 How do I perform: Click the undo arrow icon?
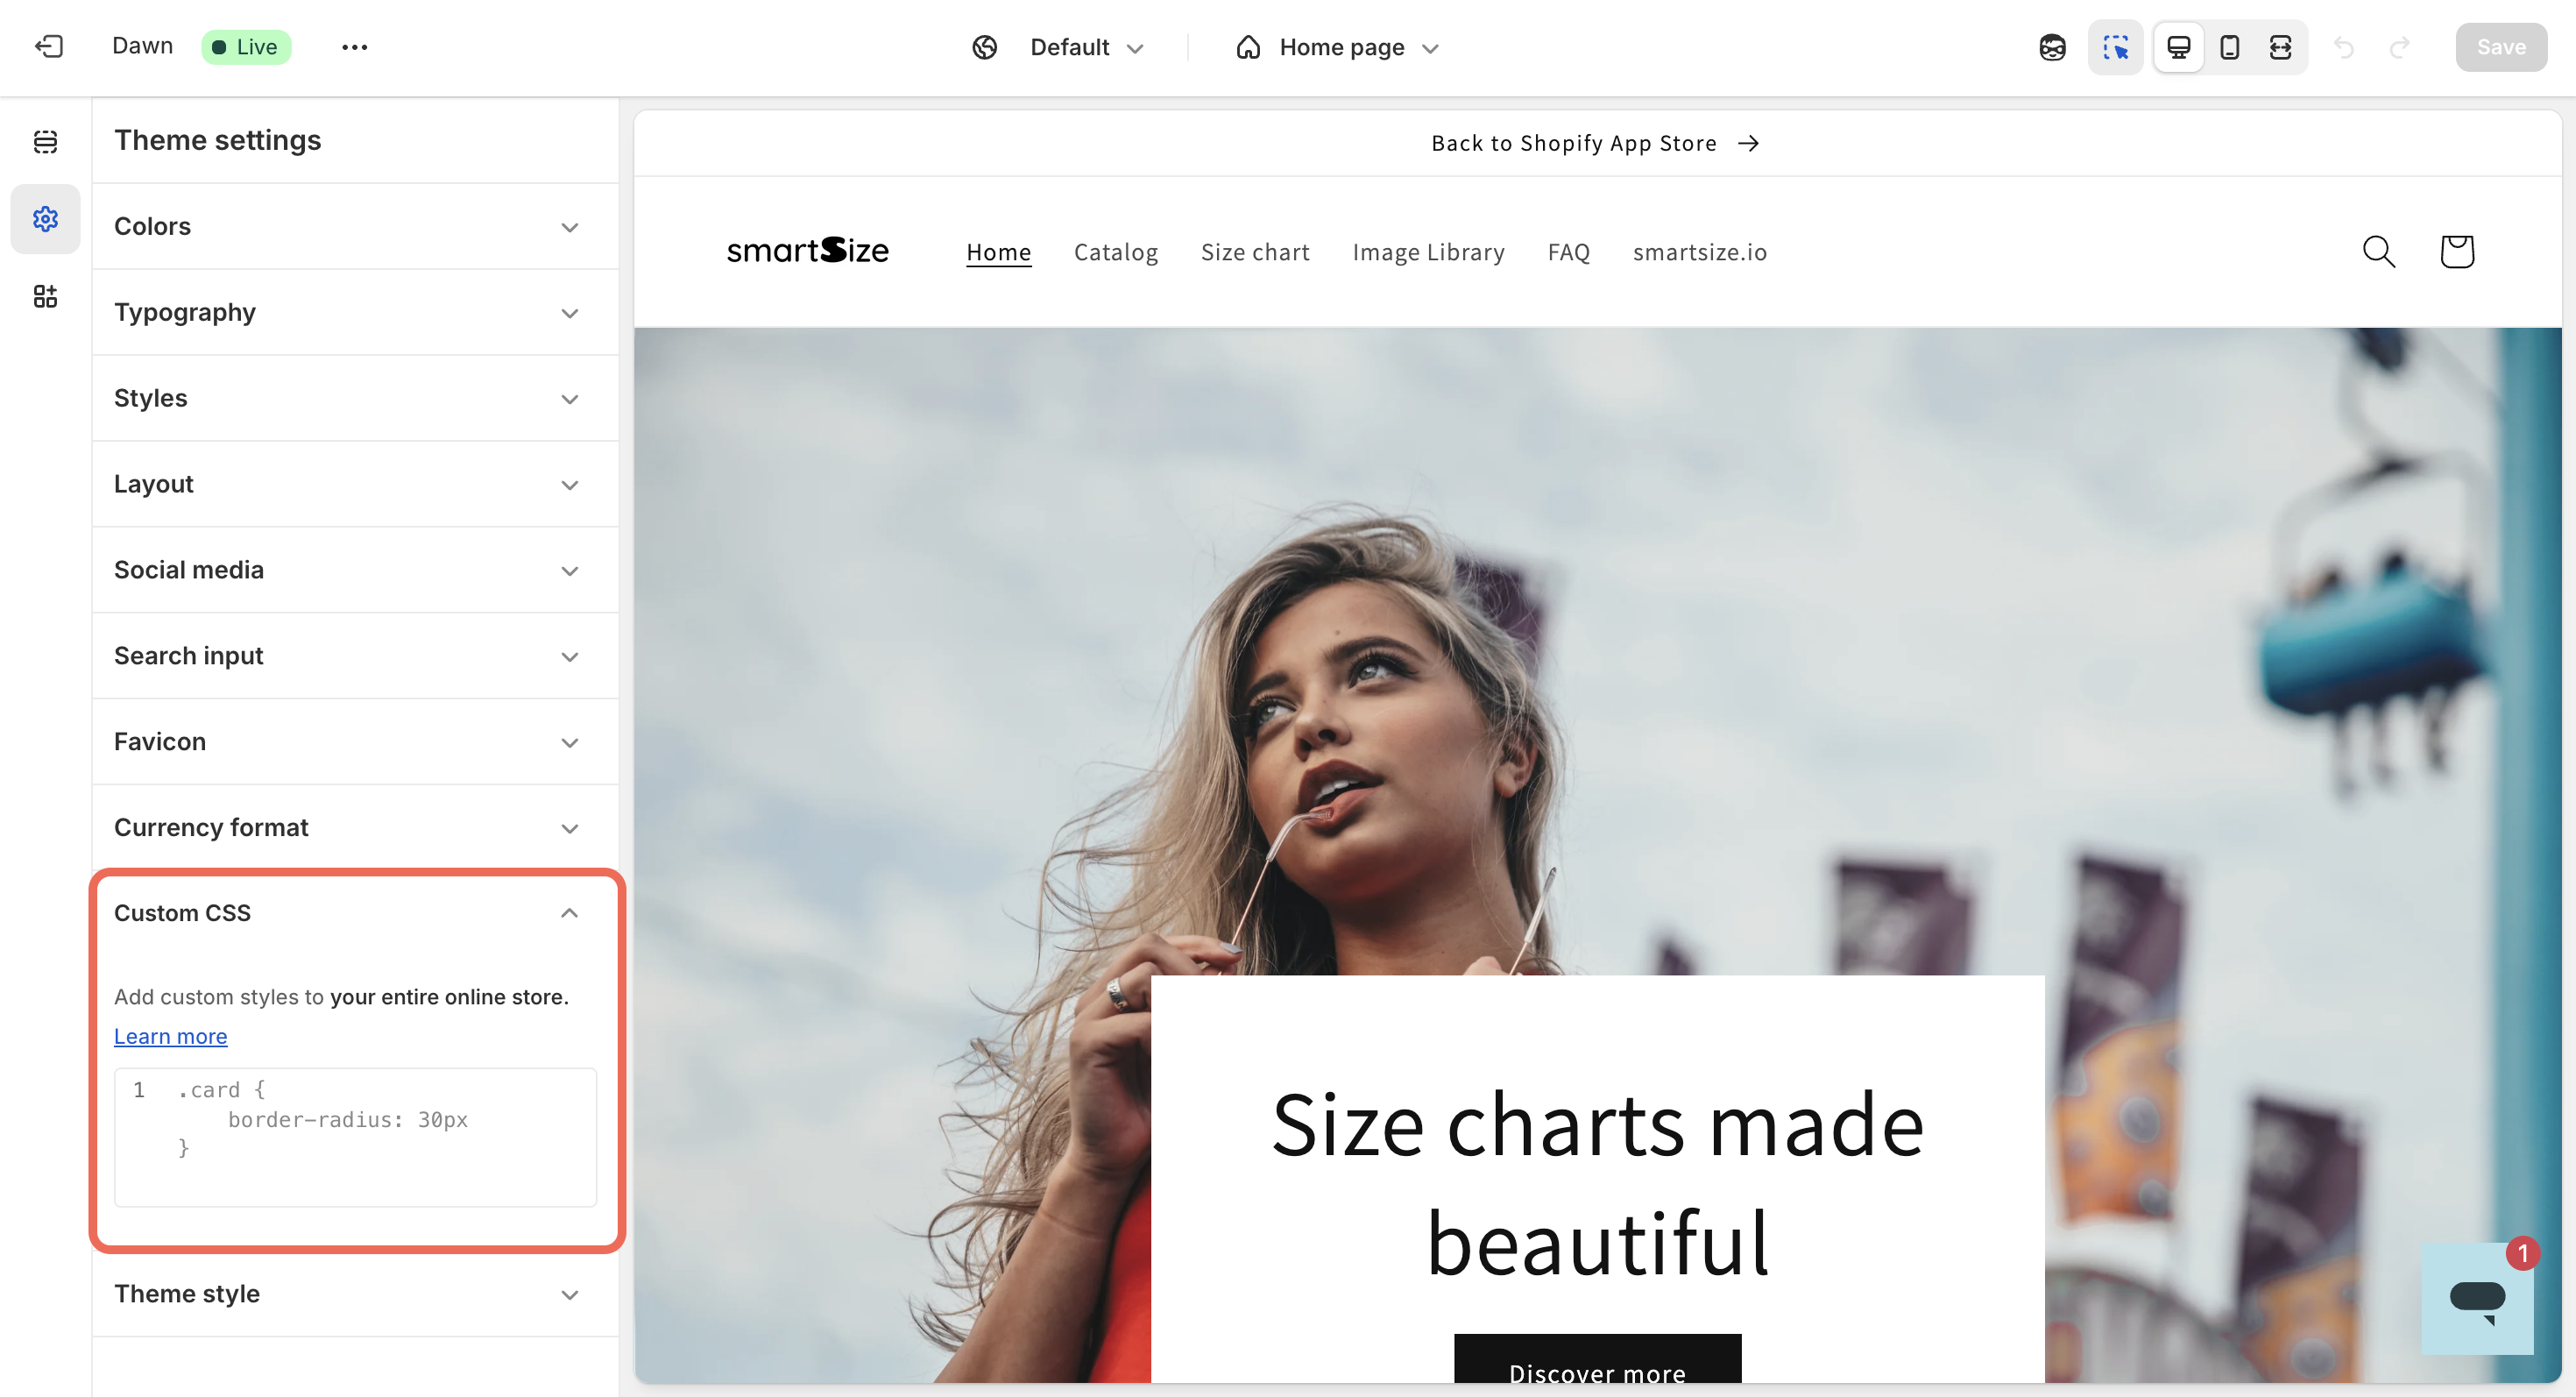pyautogui.click(x=2344, y=47)
